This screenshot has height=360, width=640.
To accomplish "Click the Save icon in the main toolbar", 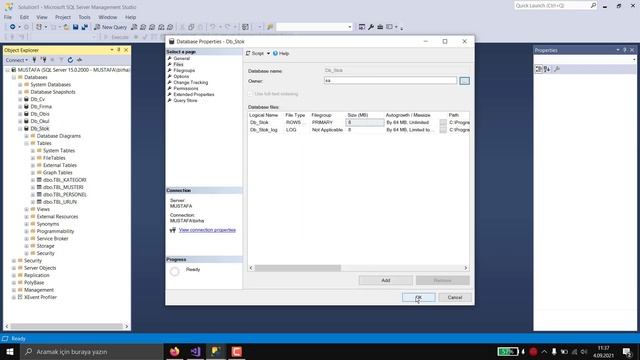I will [76, 27].
